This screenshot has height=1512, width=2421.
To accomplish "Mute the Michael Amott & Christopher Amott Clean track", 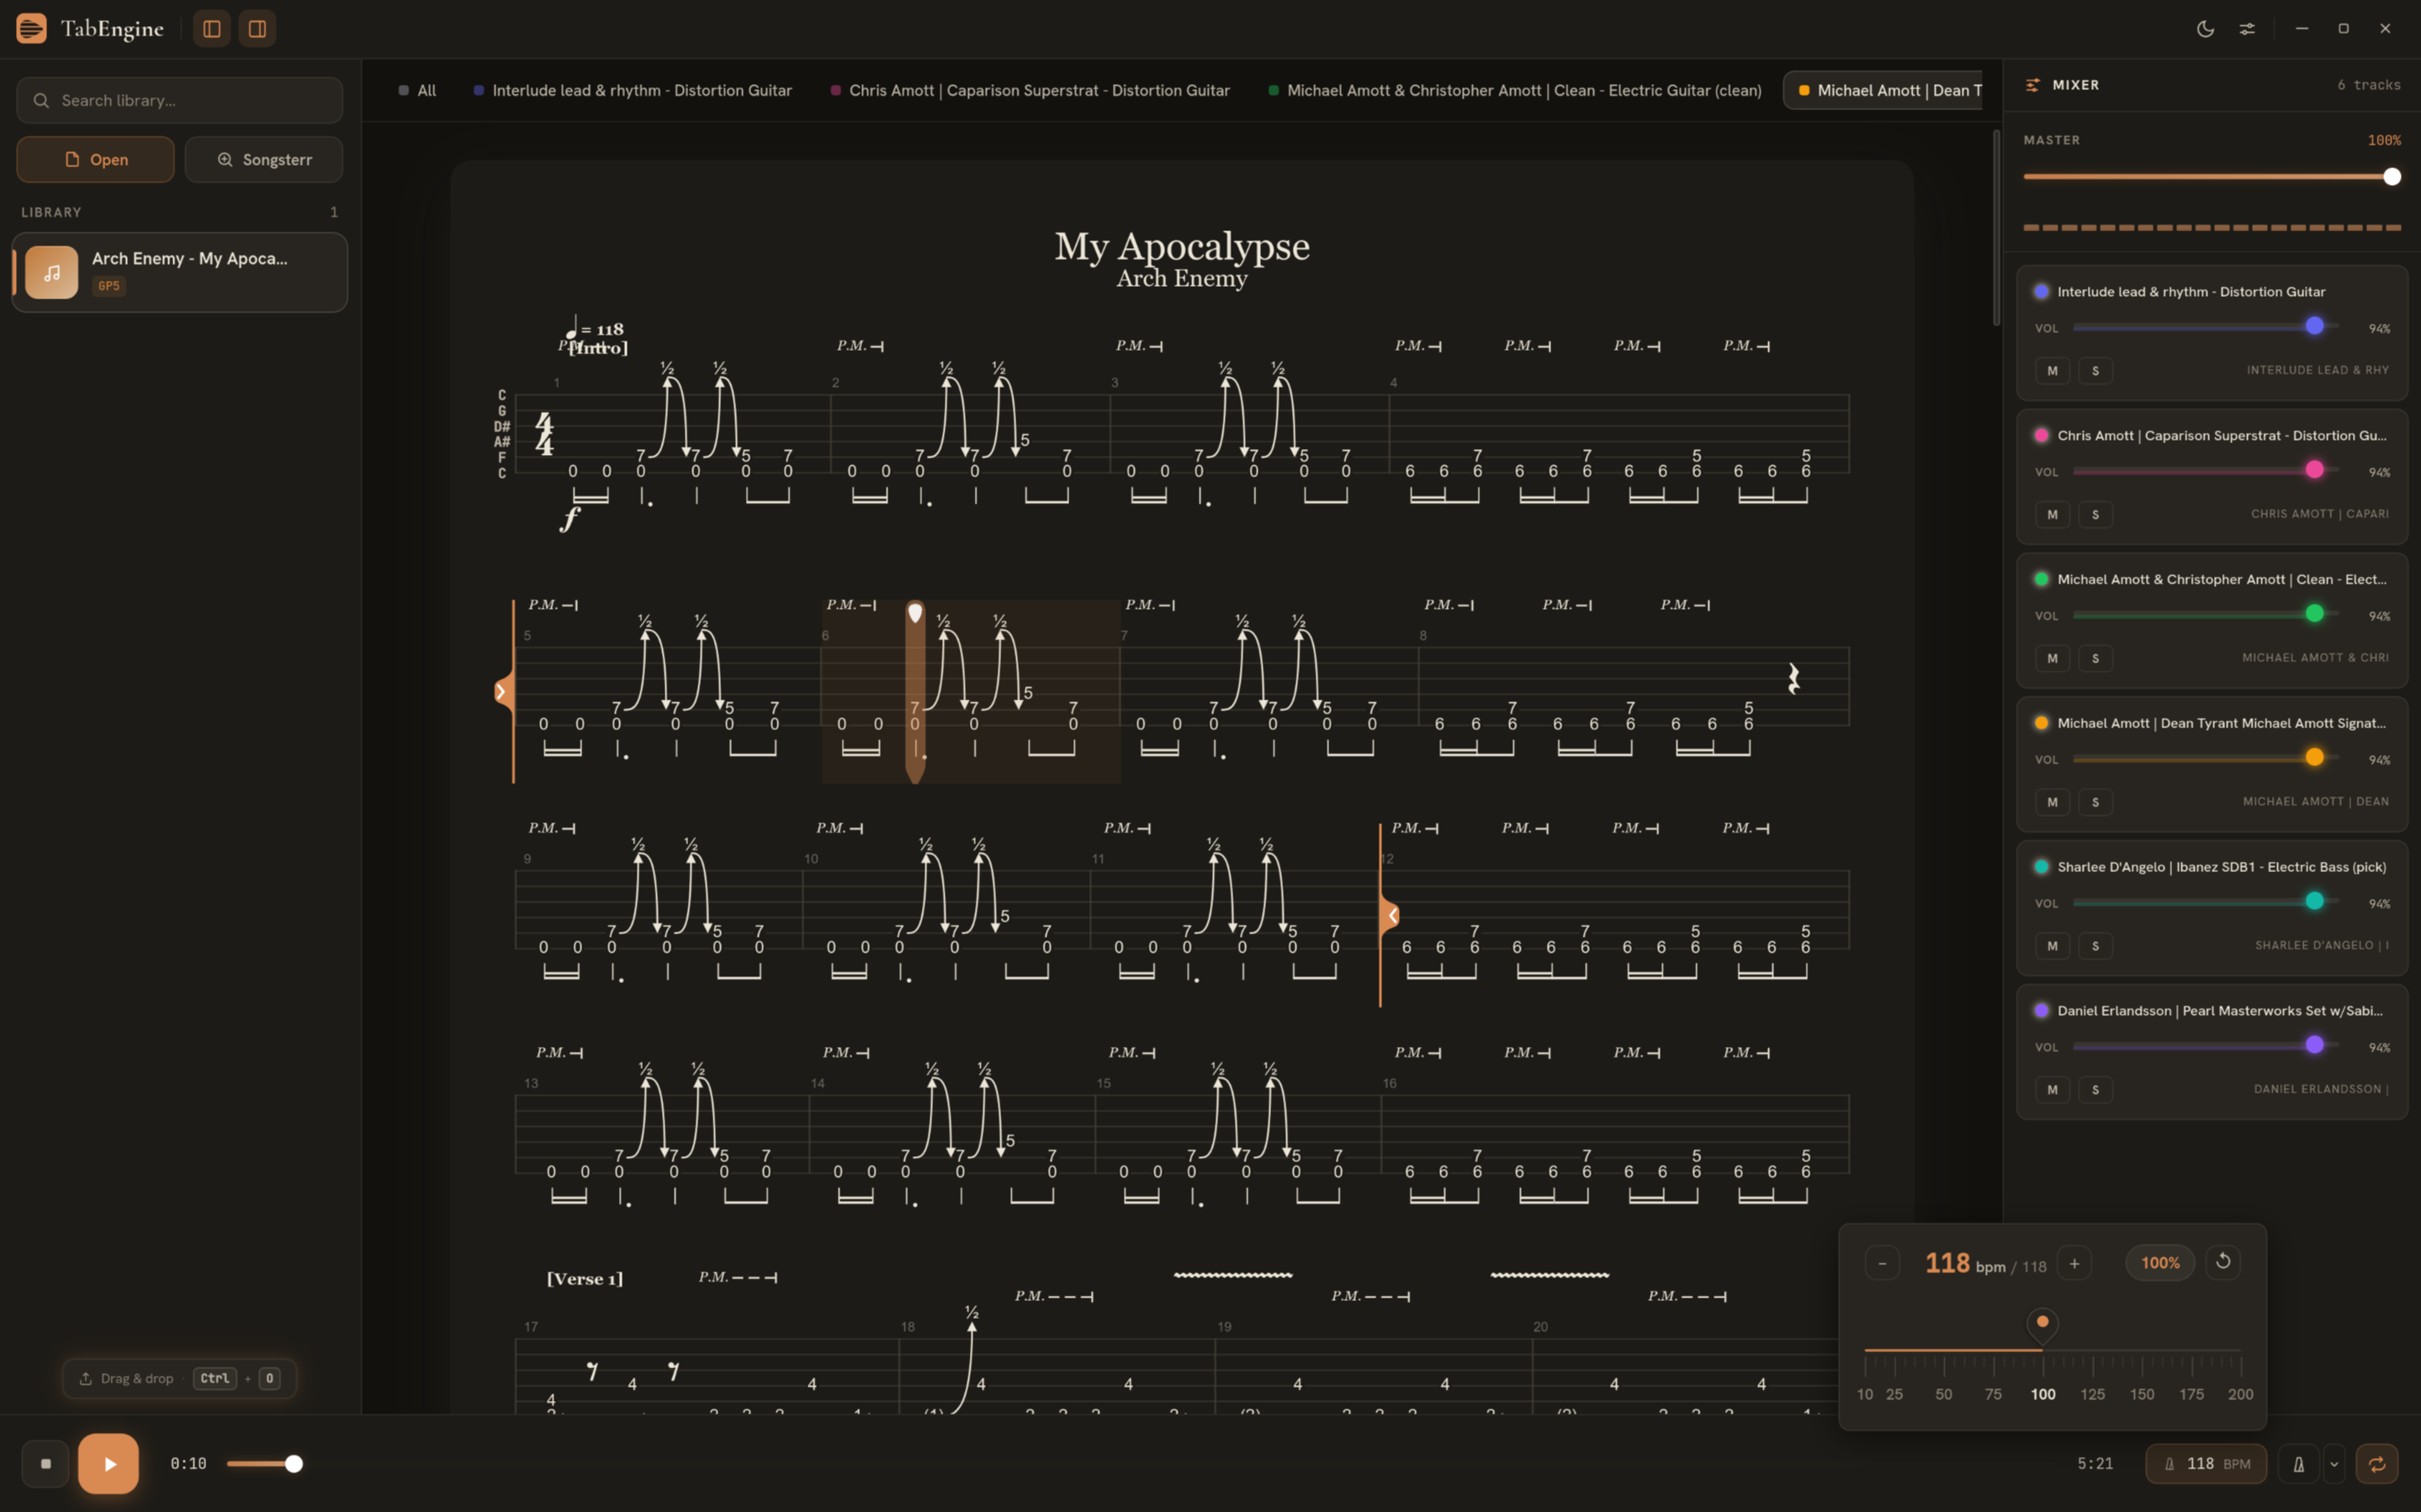I will coord(2052,658).
